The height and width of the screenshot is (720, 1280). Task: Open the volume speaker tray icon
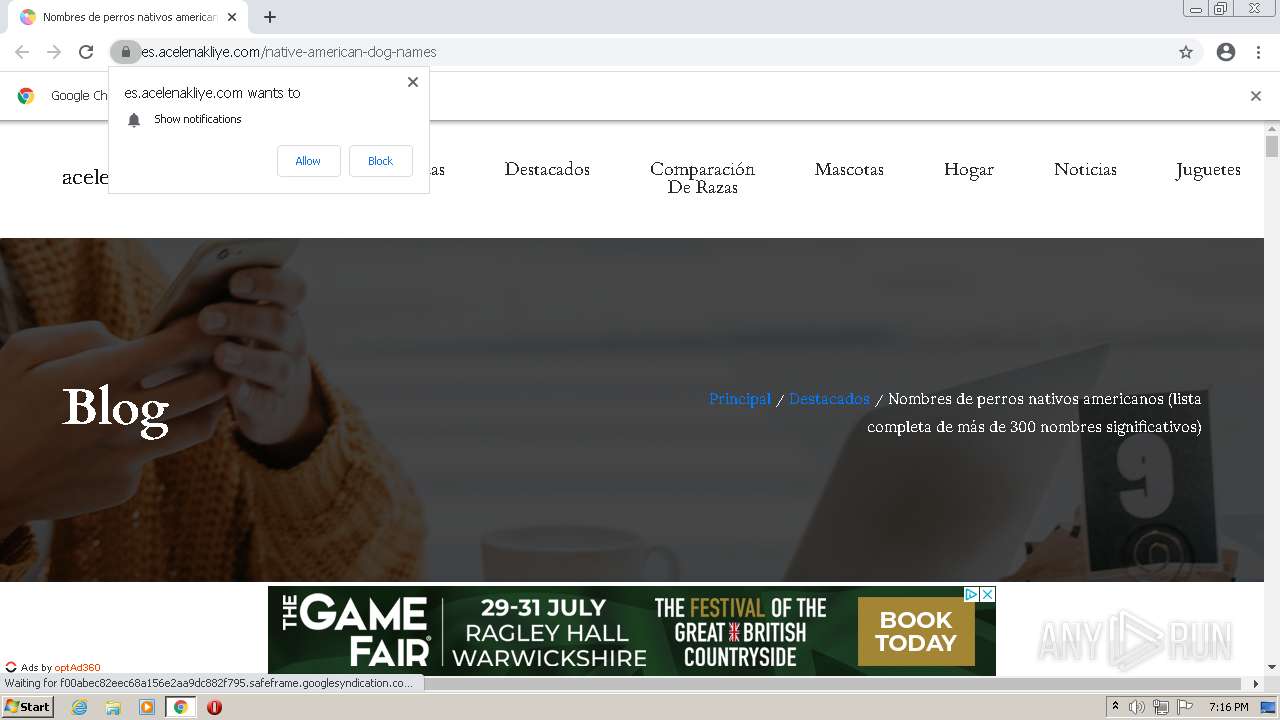1137,707
